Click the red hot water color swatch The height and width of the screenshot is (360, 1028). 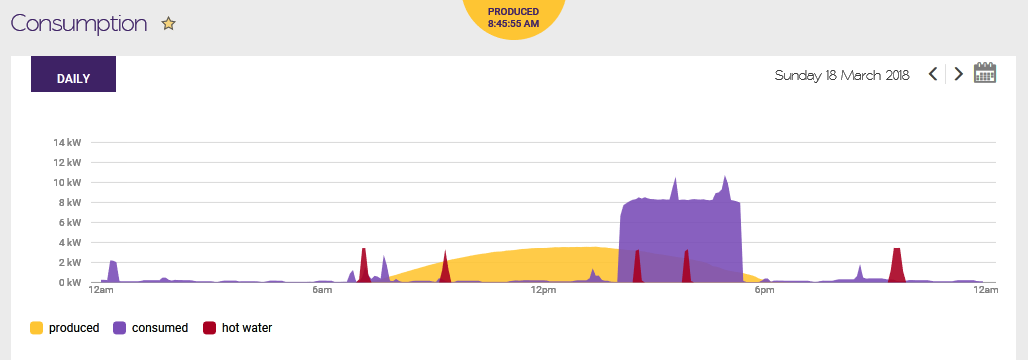209,328
